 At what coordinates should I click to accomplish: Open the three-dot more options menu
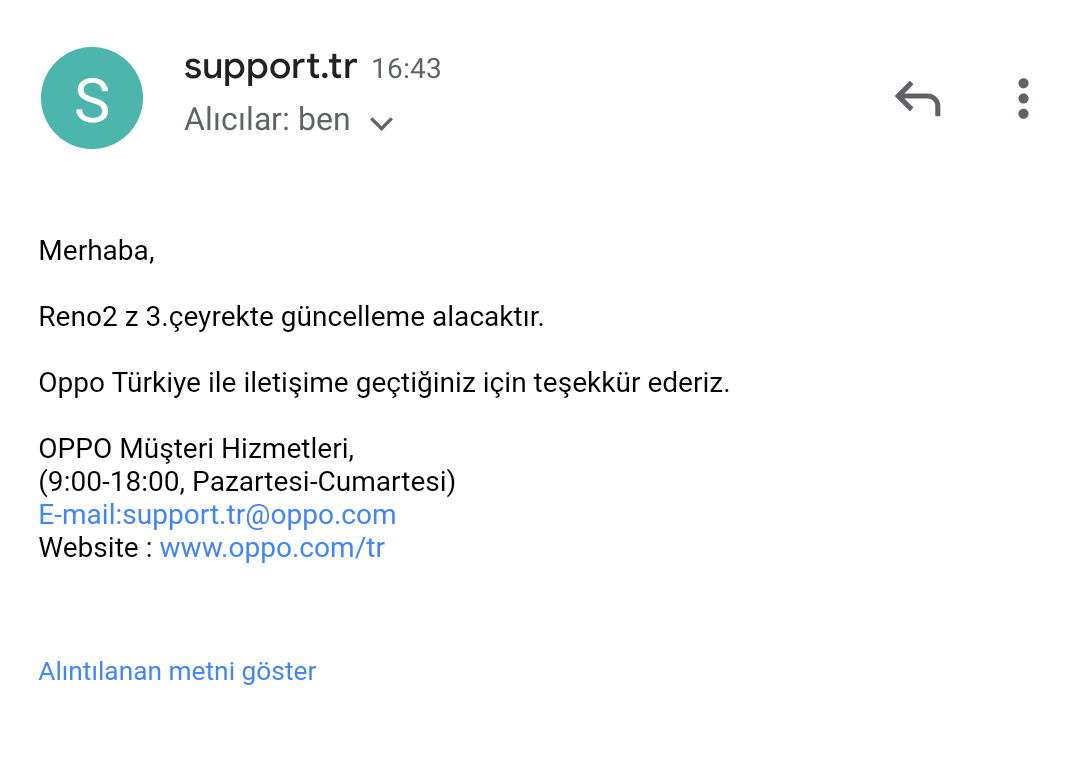point(1022,99)
